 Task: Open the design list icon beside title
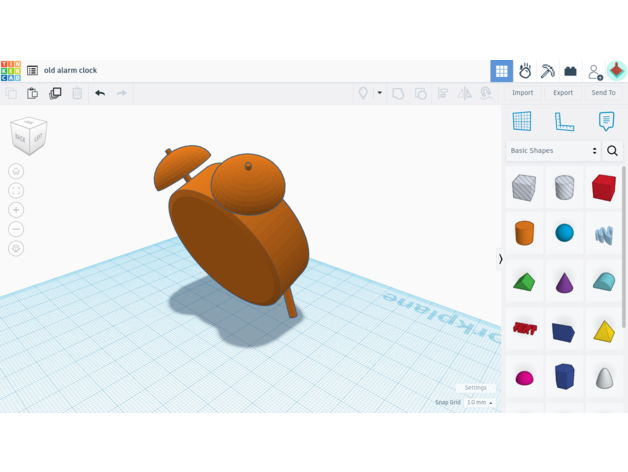(32, 71)
